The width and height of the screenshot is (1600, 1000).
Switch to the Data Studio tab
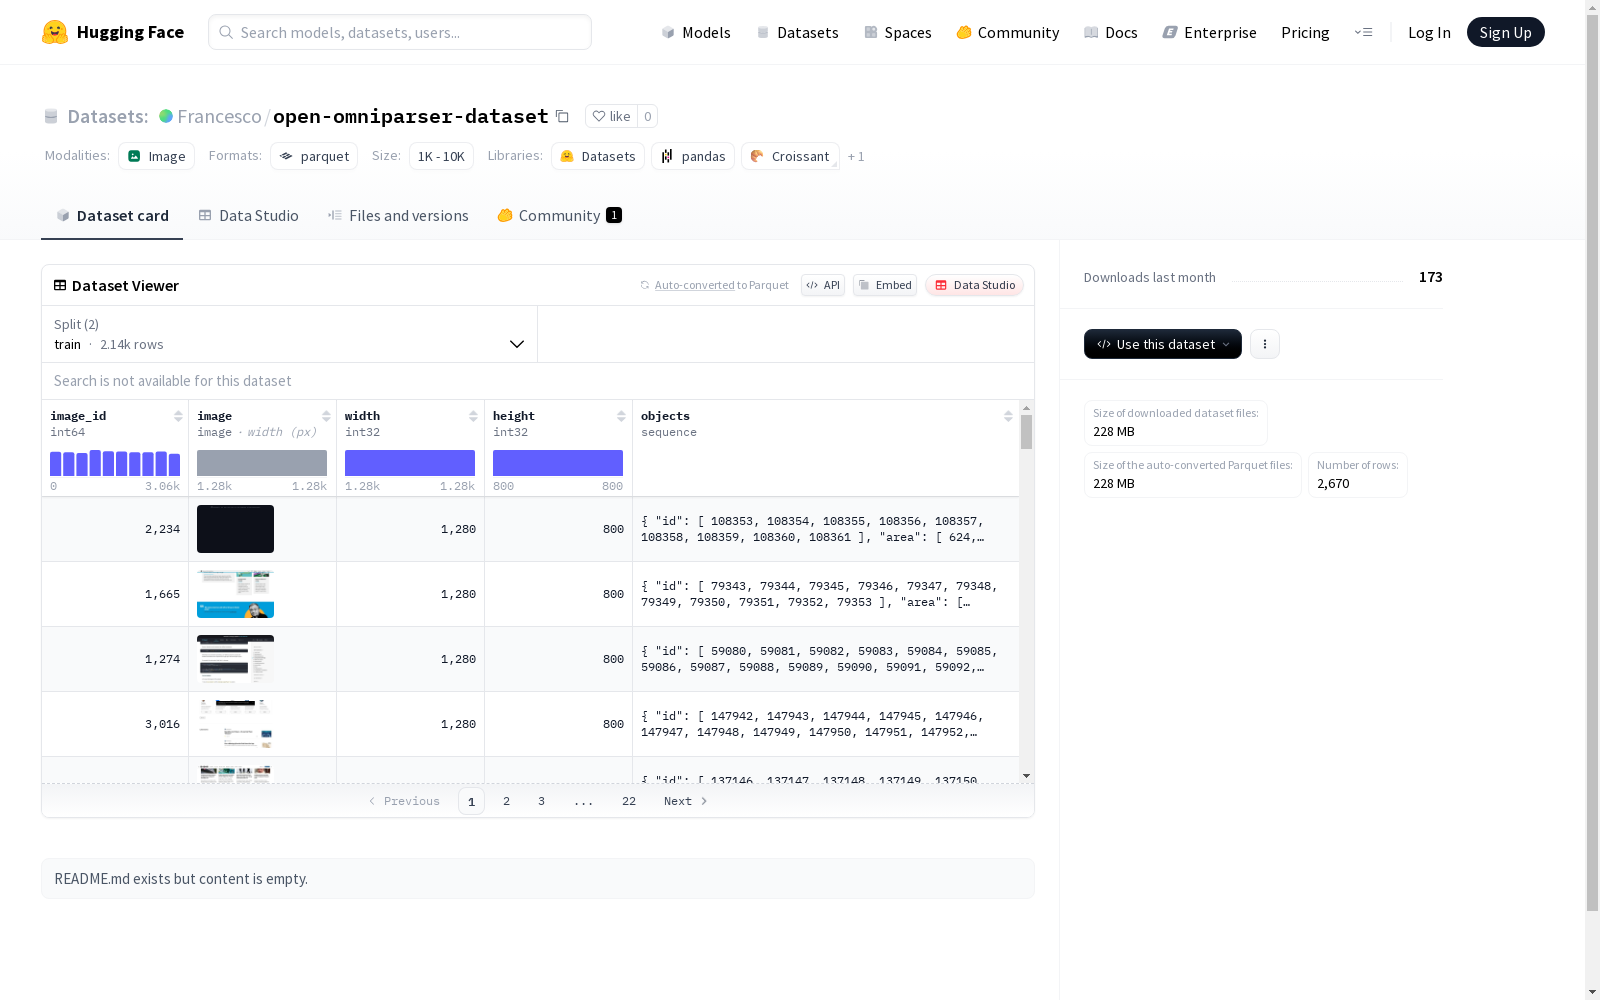(249, 215)
